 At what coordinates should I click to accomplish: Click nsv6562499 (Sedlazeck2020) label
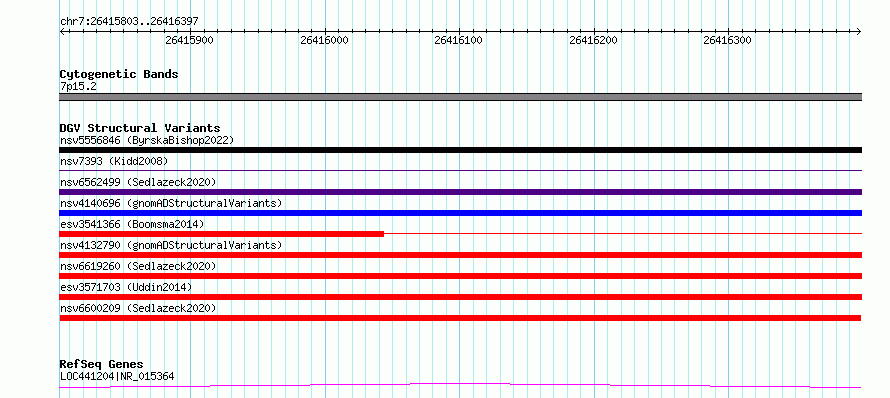(138, 182)
